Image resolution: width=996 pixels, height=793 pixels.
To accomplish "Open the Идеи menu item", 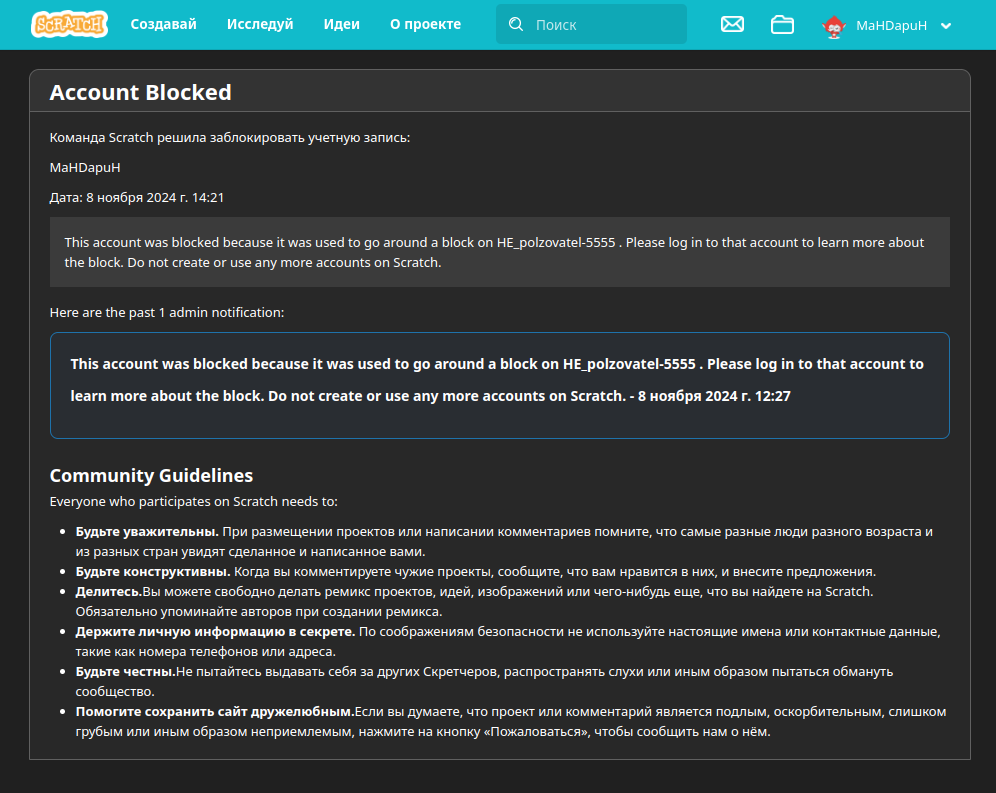I will 341,24.
